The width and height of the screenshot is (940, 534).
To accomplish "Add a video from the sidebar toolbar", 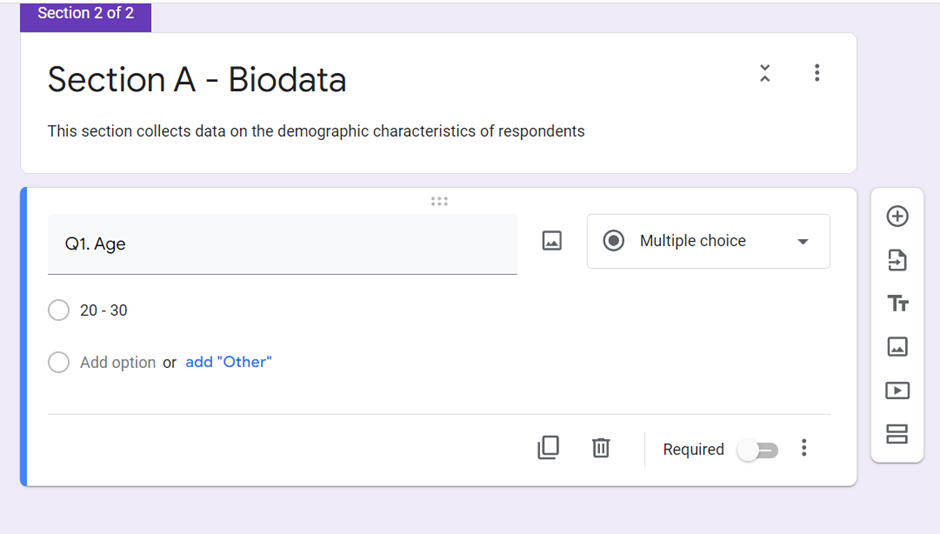I will click(x=897, y=391).
